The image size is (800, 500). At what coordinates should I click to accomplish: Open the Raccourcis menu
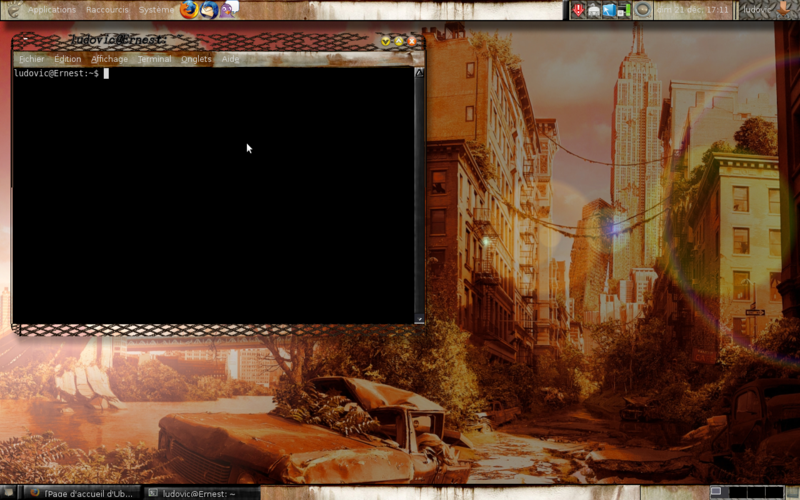coord(107,10)
